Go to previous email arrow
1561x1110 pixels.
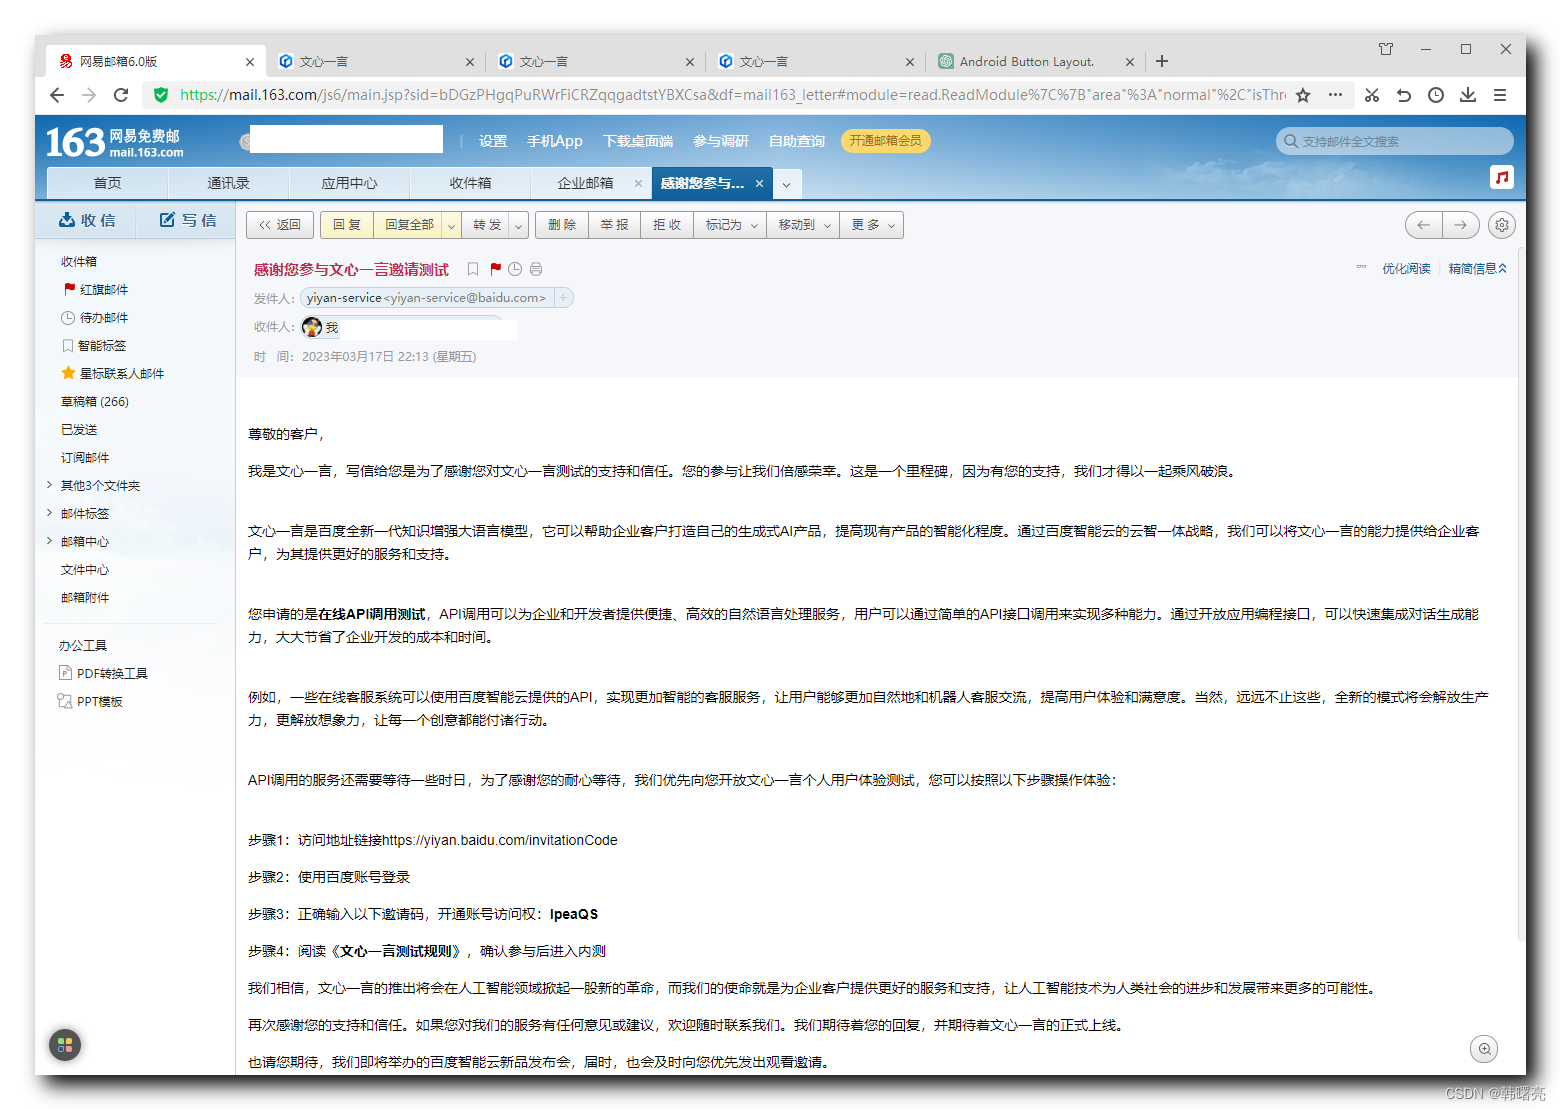click(x=1423, y=225)
